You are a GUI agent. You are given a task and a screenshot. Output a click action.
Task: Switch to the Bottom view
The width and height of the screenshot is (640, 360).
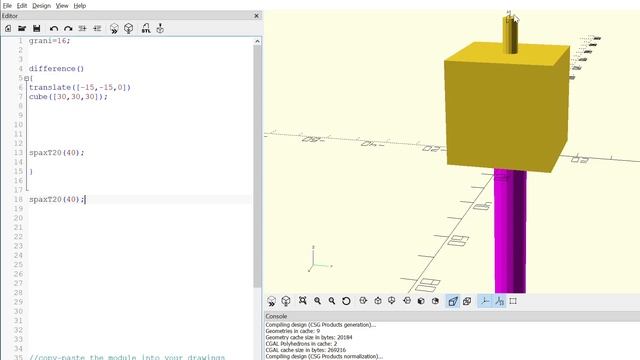pos(392,301)
